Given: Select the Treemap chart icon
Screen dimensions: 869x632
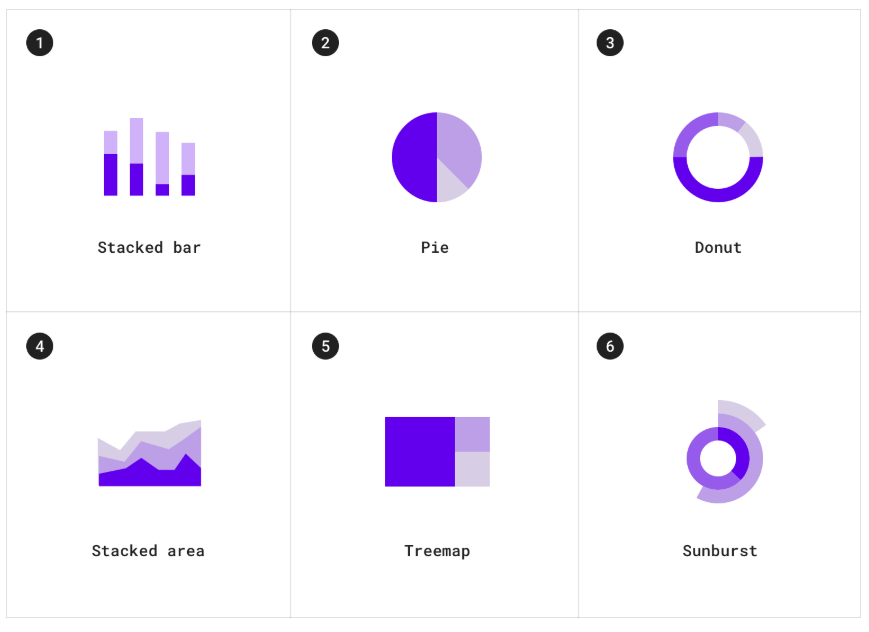Looking at the screenshot, I should pyautogui.click(x=437, y=452).
